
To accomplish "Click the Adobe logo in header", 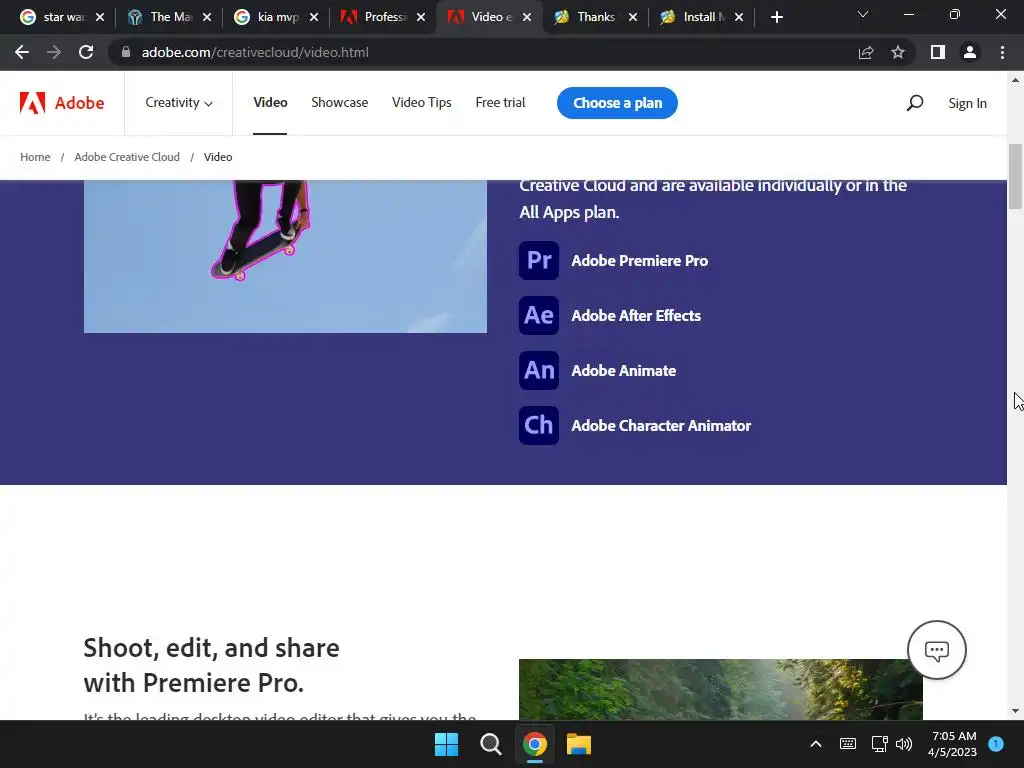I will (x=62, y=103).
